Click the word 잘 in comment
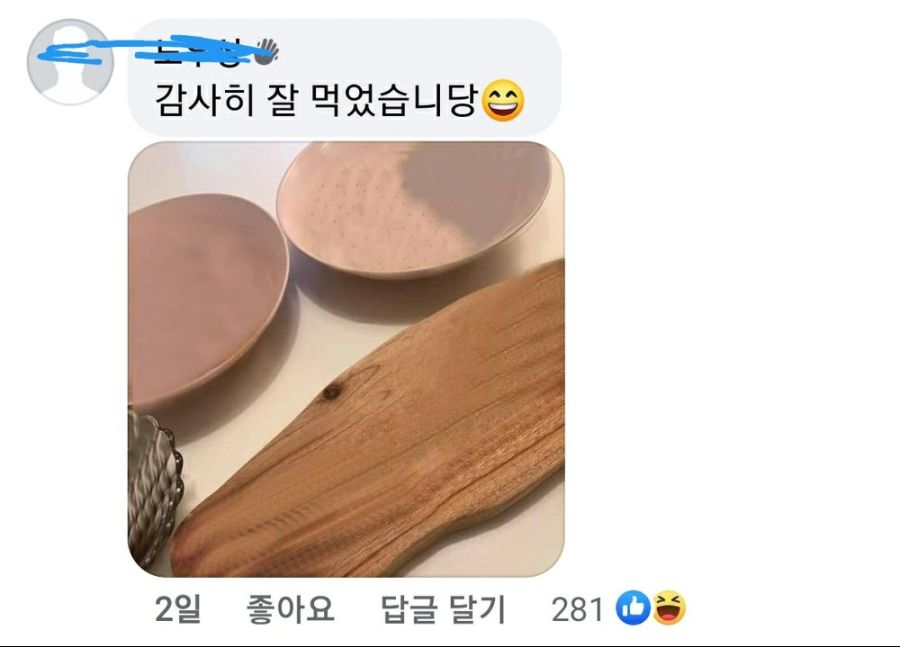This screenshot has height=647, width=900. coord(282,100)
